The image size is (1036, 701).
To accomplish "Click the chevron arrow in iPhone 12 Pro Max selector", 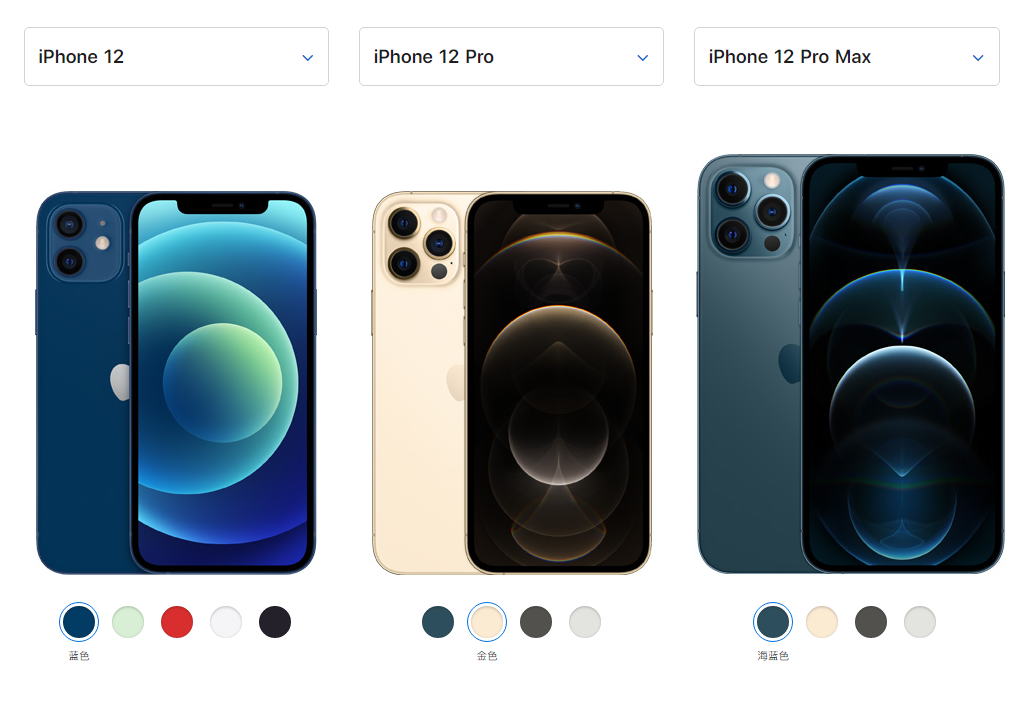I will [x=978, y=57].
